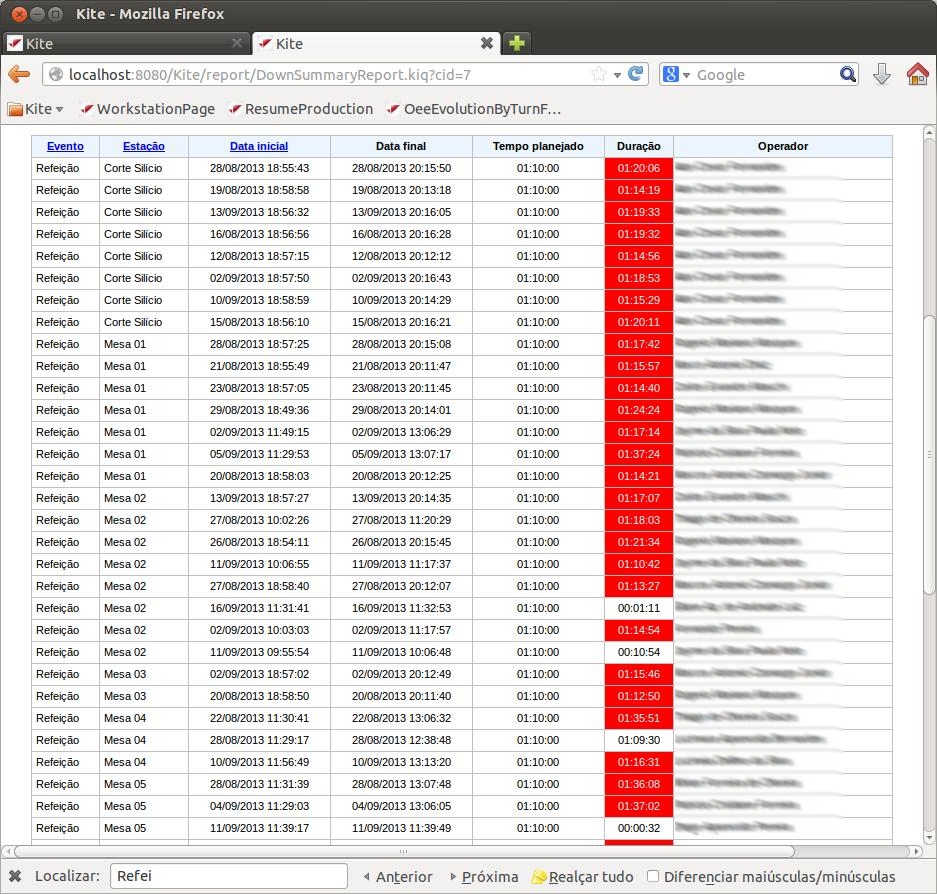Click the Data final column header
This screenshot has width=937, height=894.
pos(401,146)
